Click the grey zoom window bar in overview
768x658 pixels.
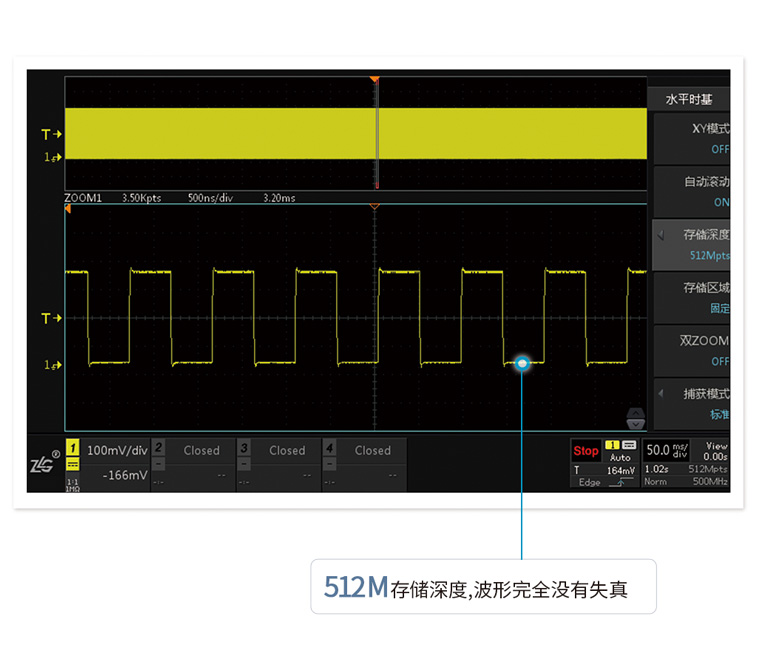point(377,133)
